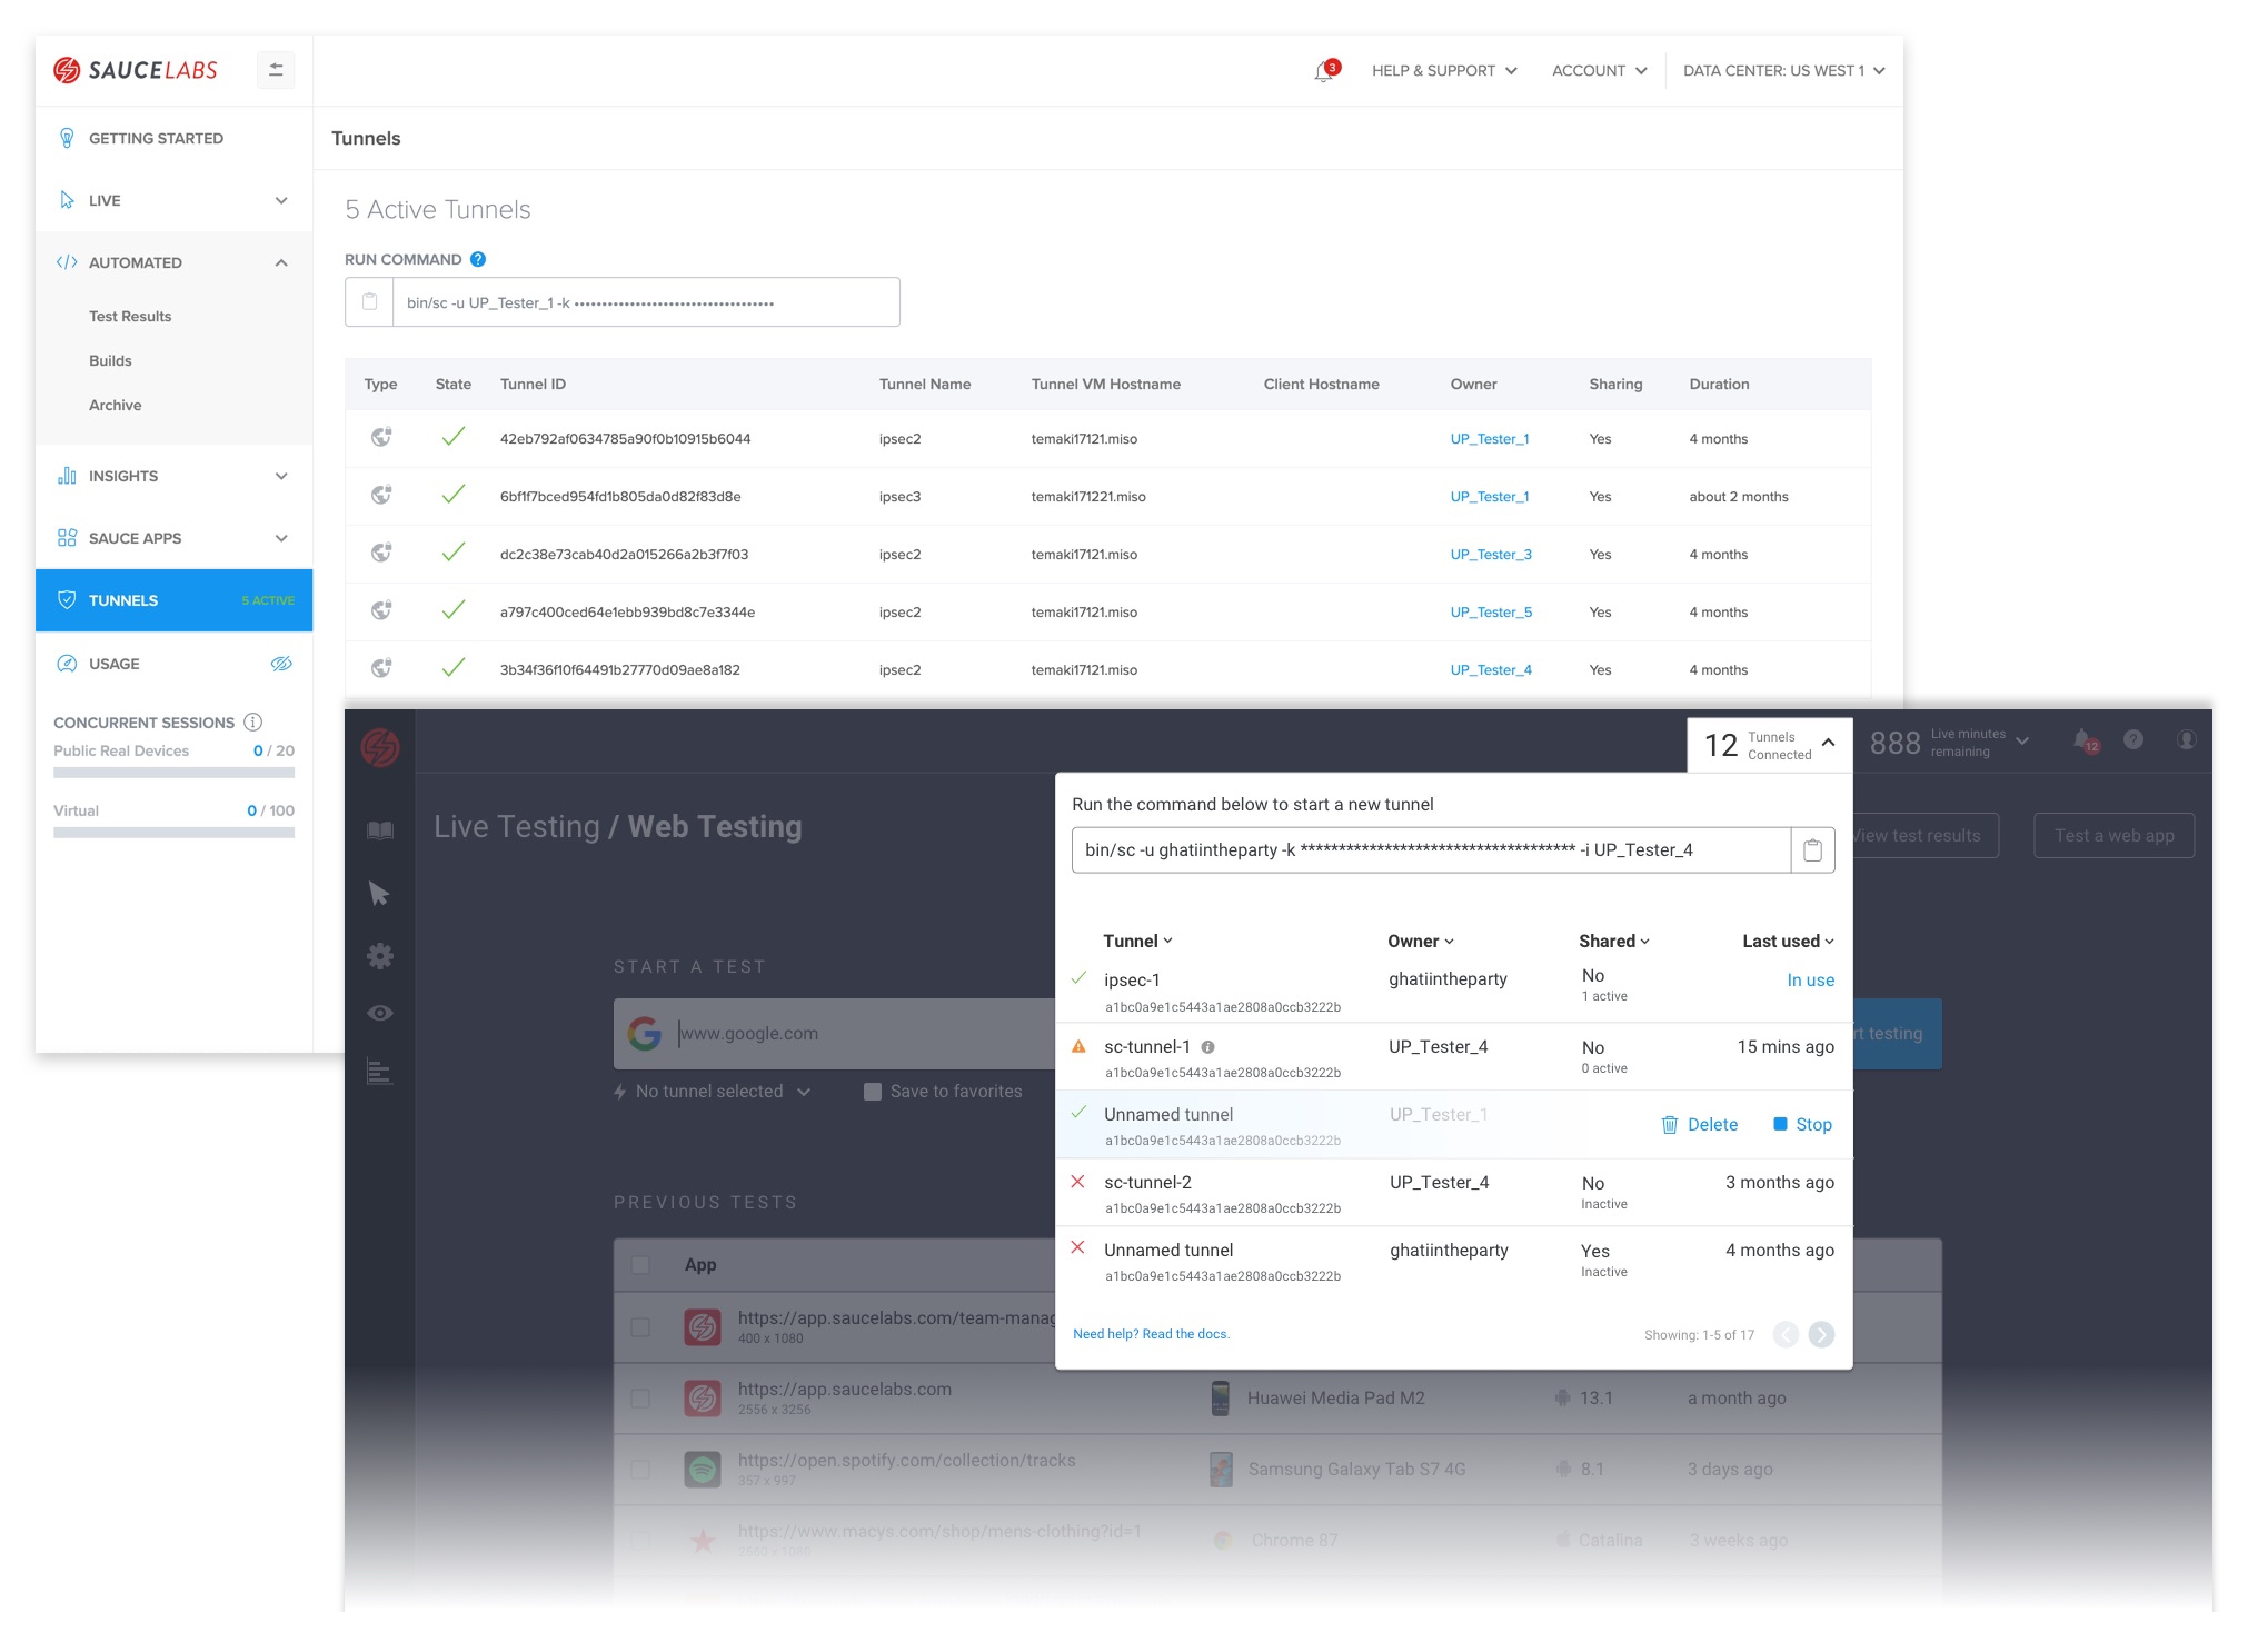Expand the Live menu section
Viewport: 2248px width, 1652px height.
[x=174, y=201]
